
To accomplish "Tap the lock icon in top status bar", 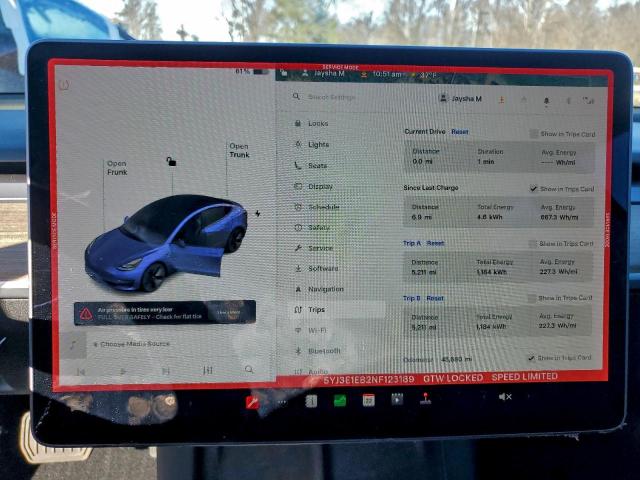I will click(284, 73).
